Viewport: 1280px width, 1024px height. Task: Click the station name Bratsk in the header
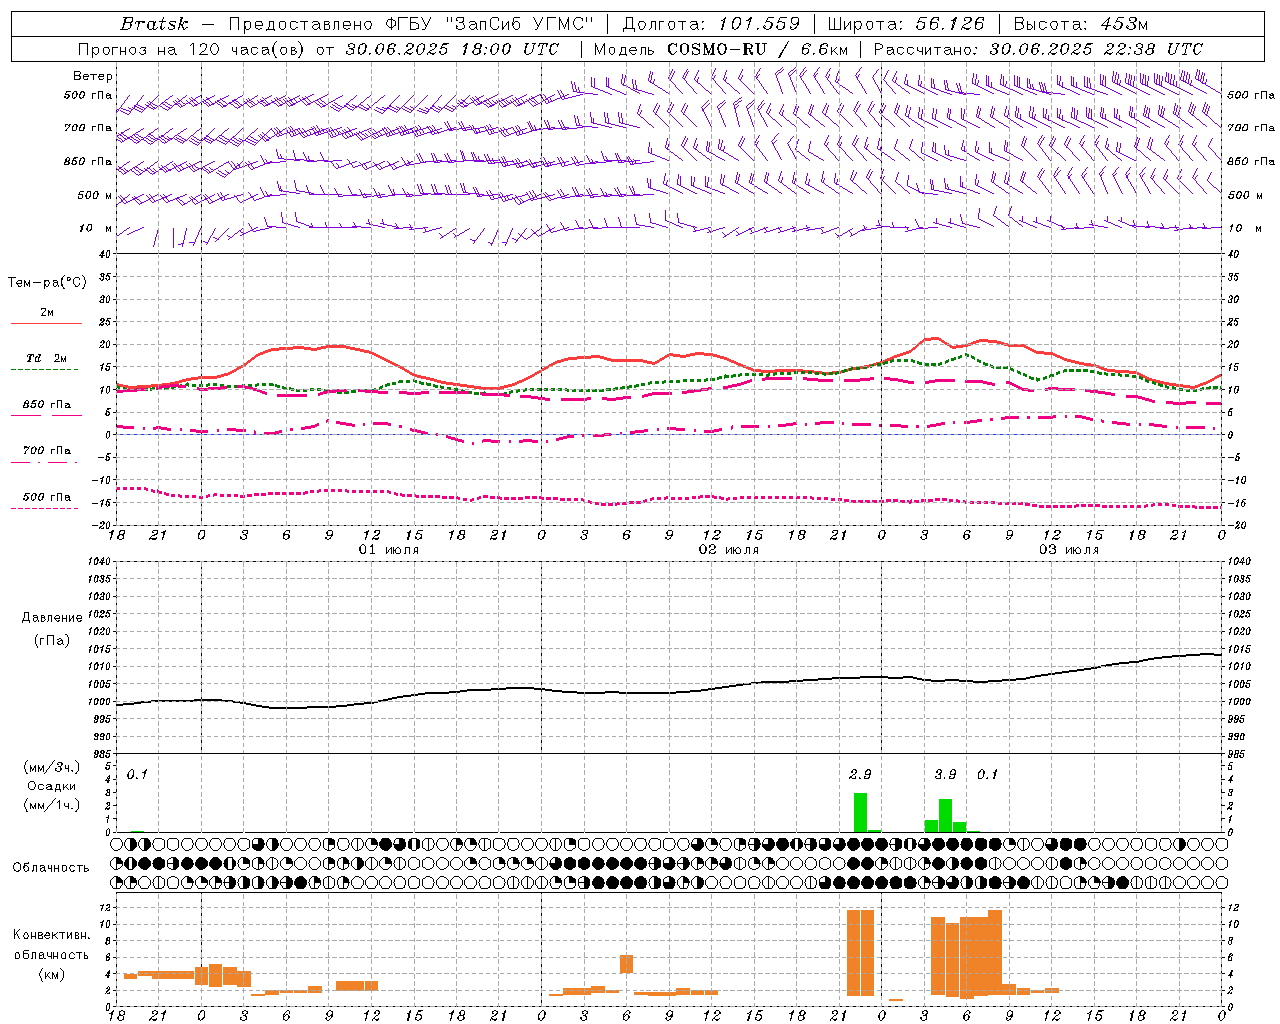coord(154,24)
